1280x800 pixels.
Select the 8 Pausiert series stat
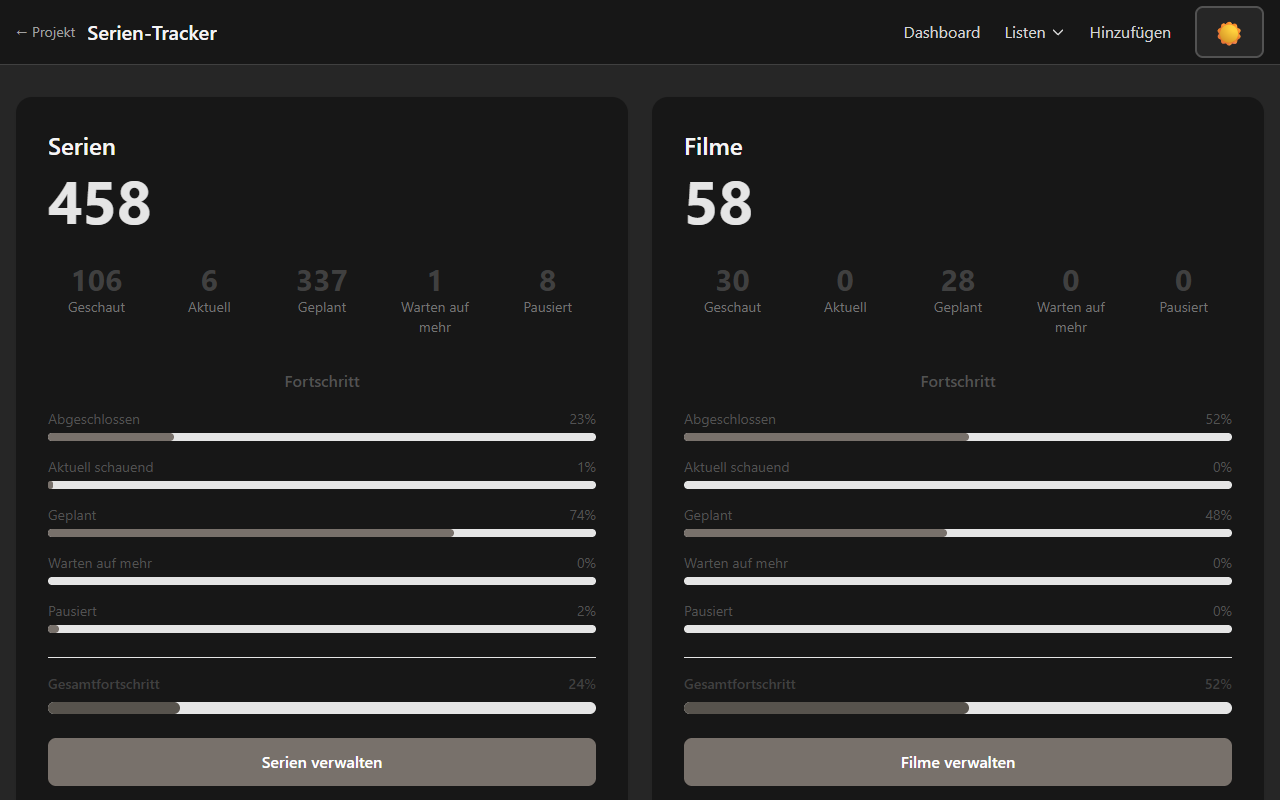coord(548,291)
